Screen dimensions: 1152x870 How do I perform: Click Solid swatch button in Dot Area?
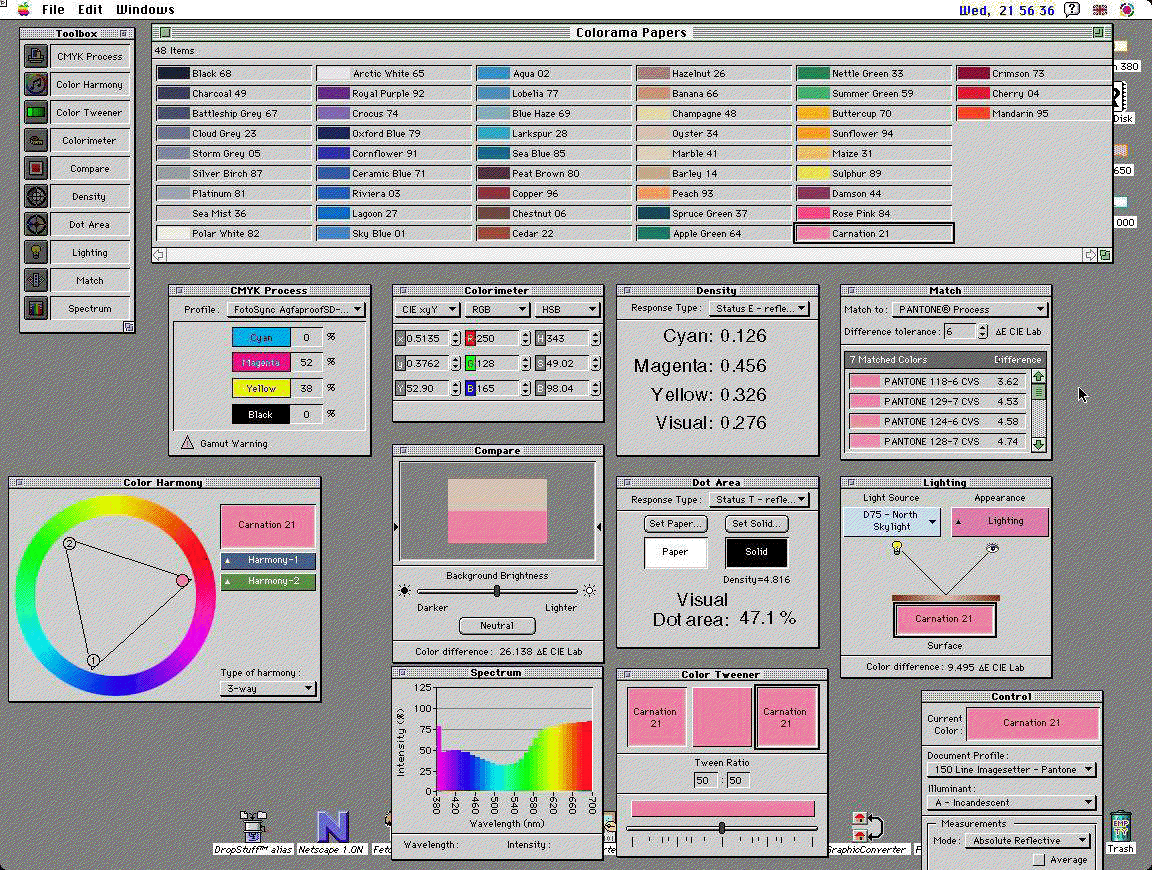(x=757, y=553)
